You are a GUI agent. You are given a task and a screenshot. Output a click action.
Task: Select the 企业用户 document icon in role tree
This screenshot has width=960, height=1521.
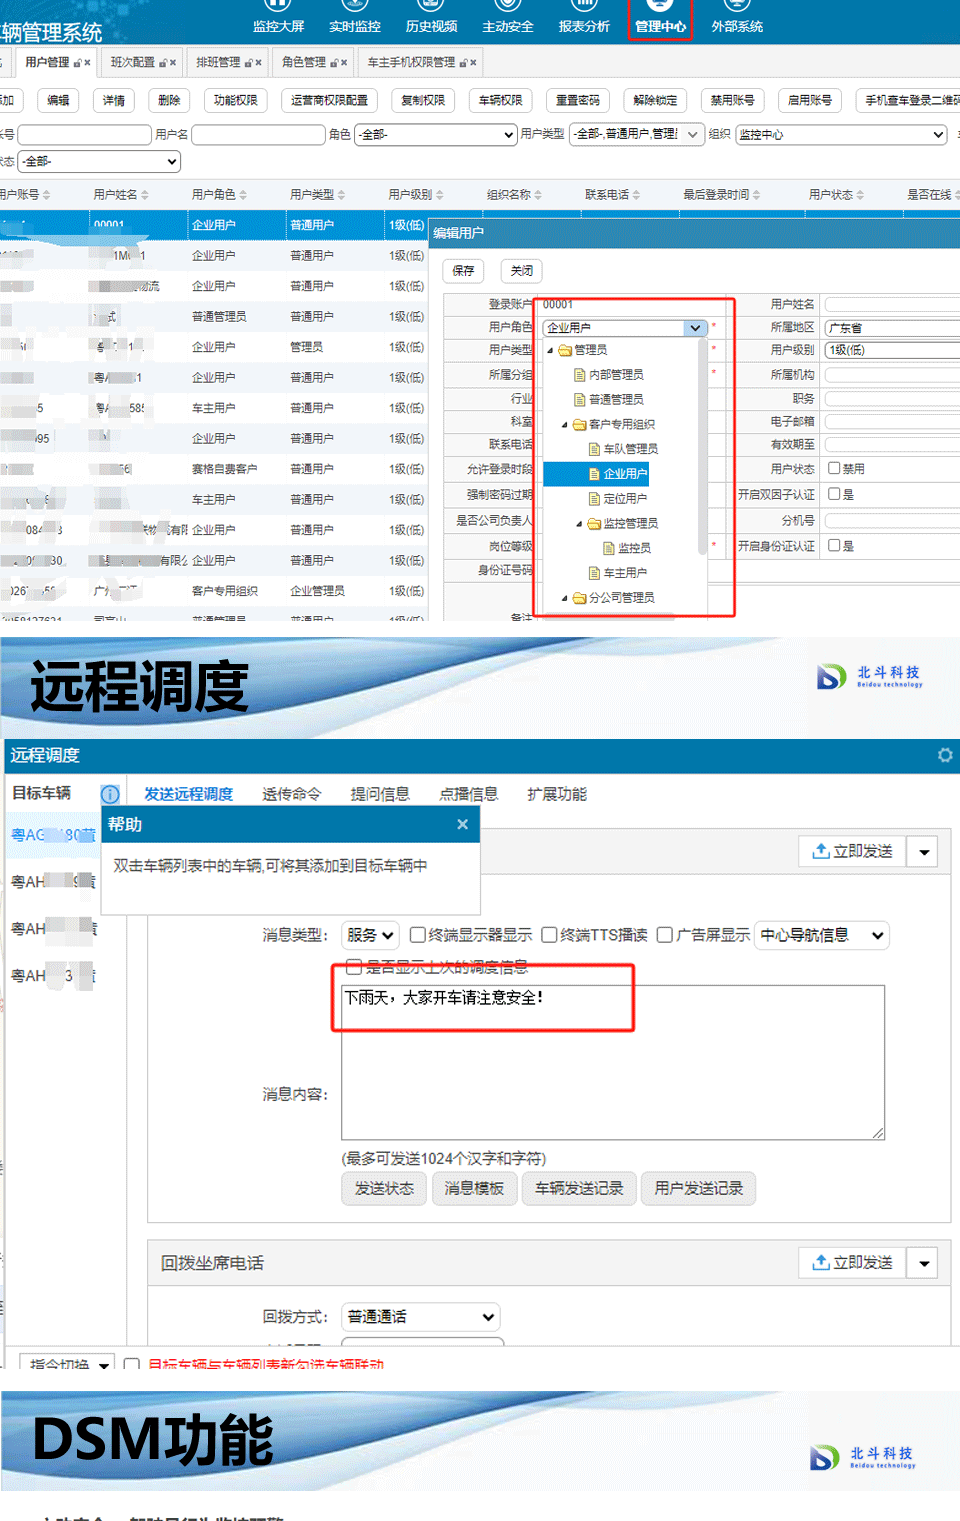pyautogui.click(x=594, y=474)
